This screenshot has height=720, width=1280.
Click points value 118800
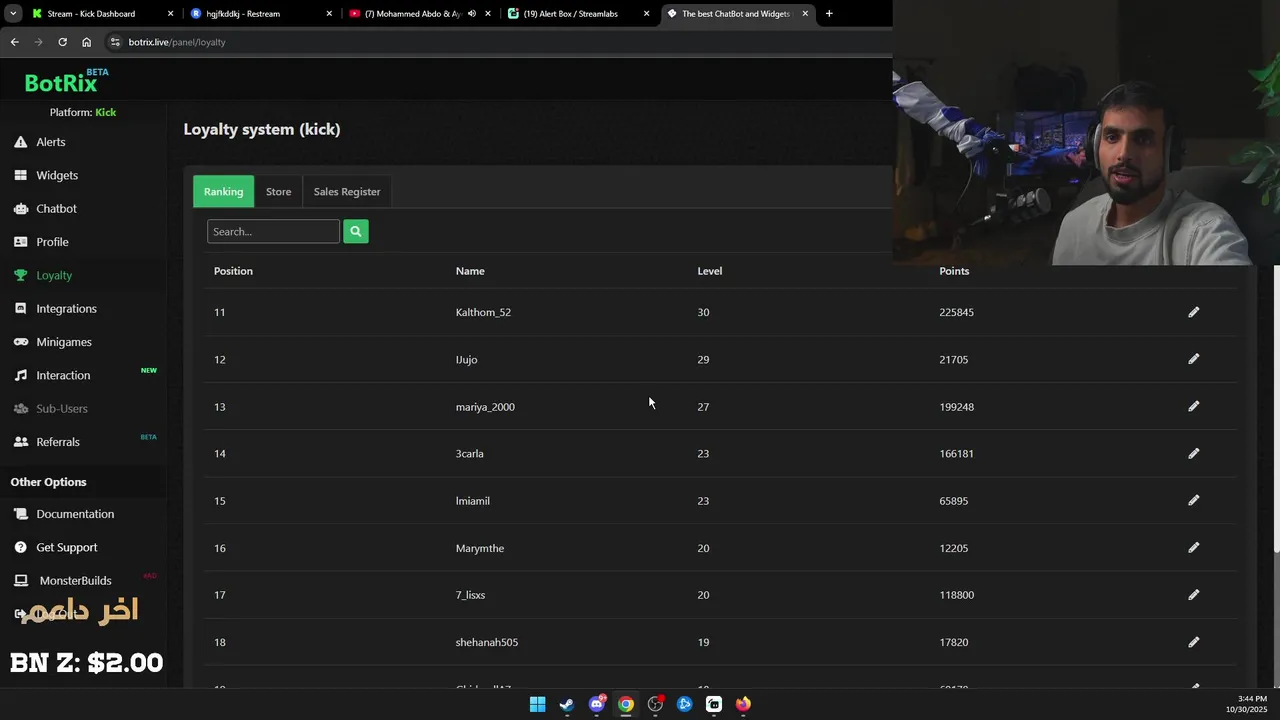[x=956, y=595]
